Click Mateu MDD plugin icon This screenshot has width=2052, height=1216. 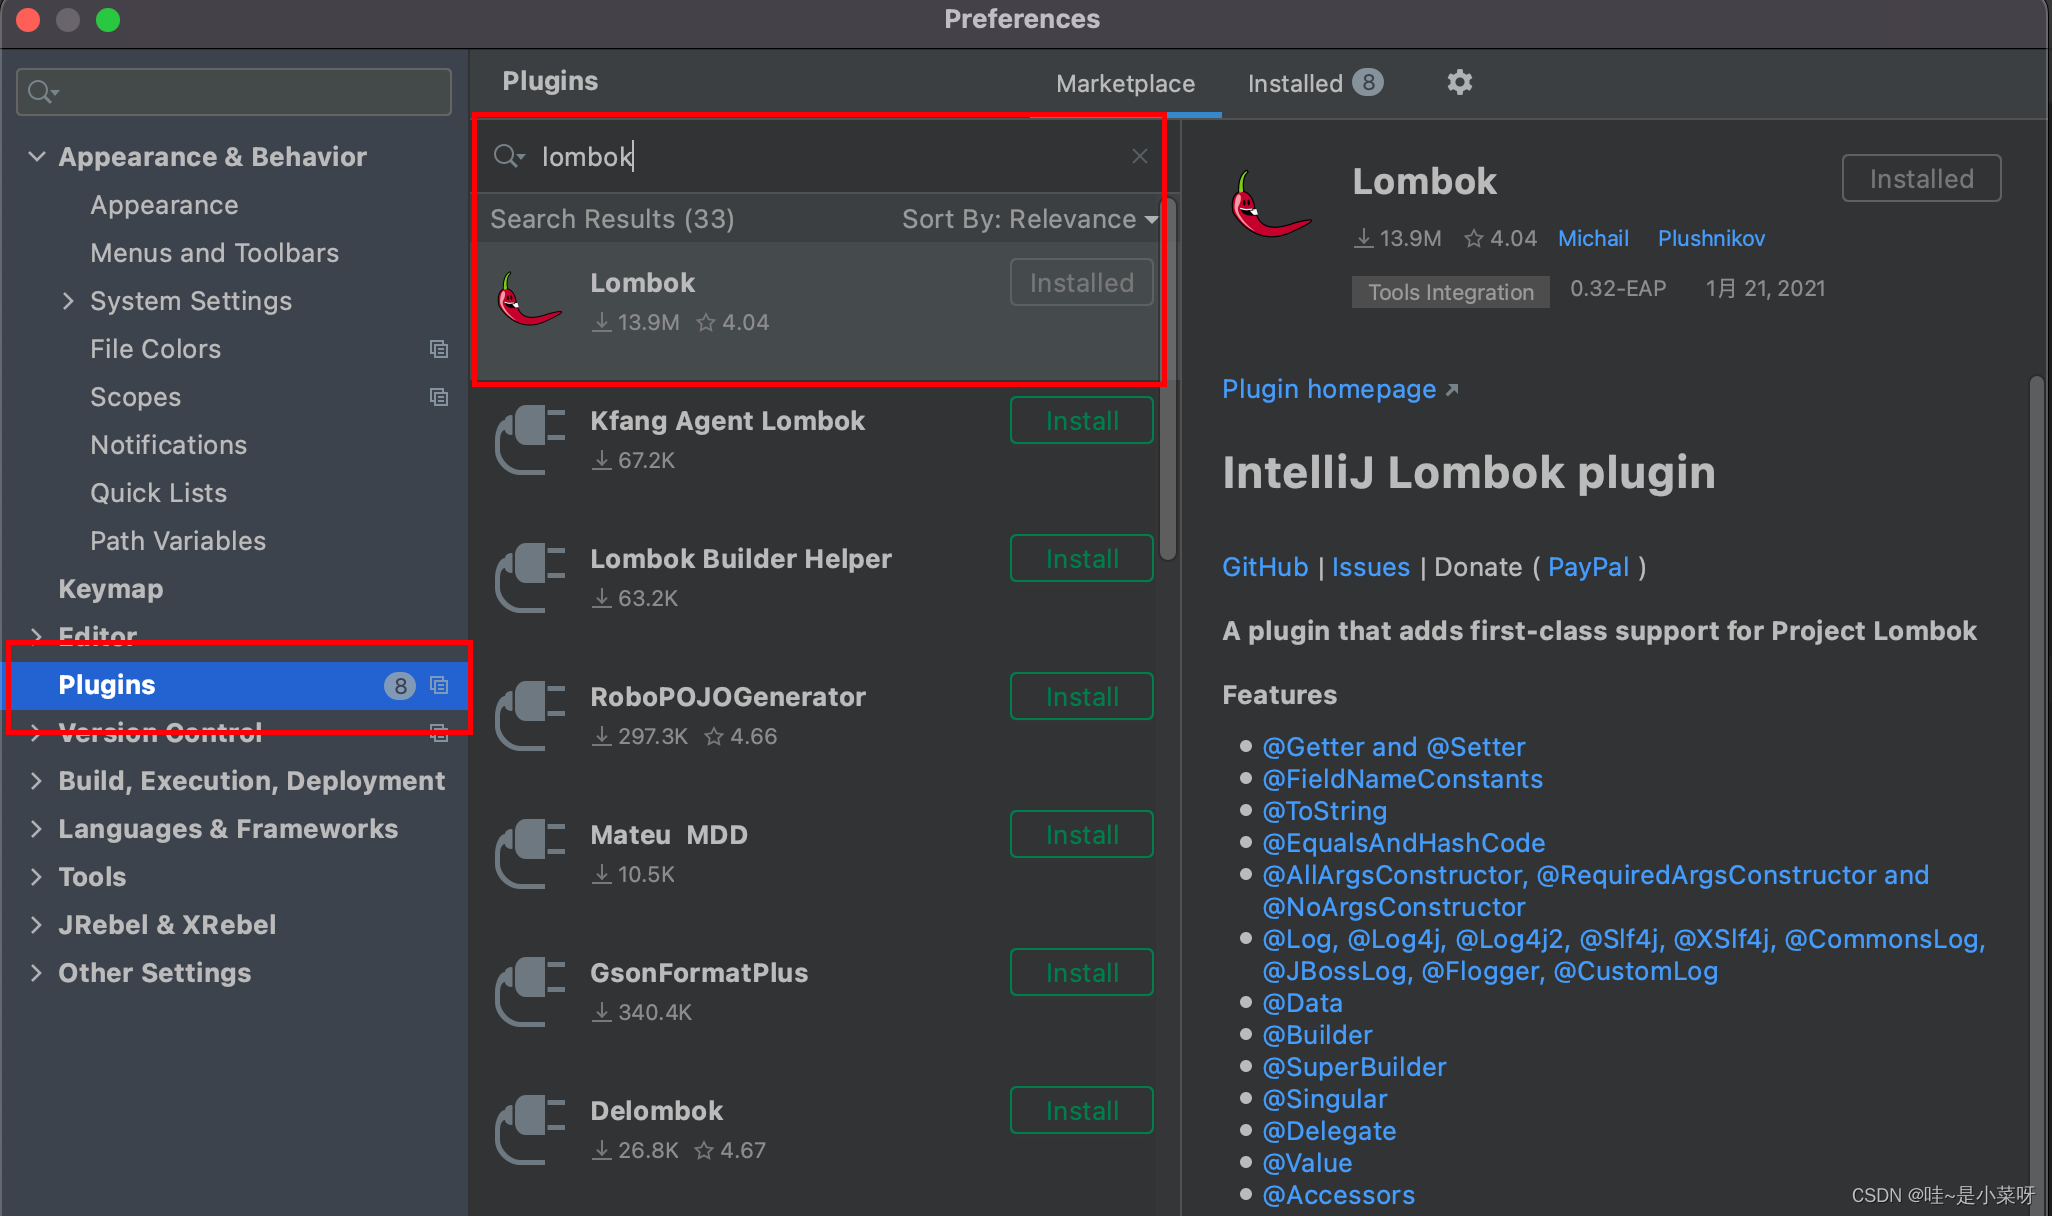pyautogui.click(x=530, y=853)
